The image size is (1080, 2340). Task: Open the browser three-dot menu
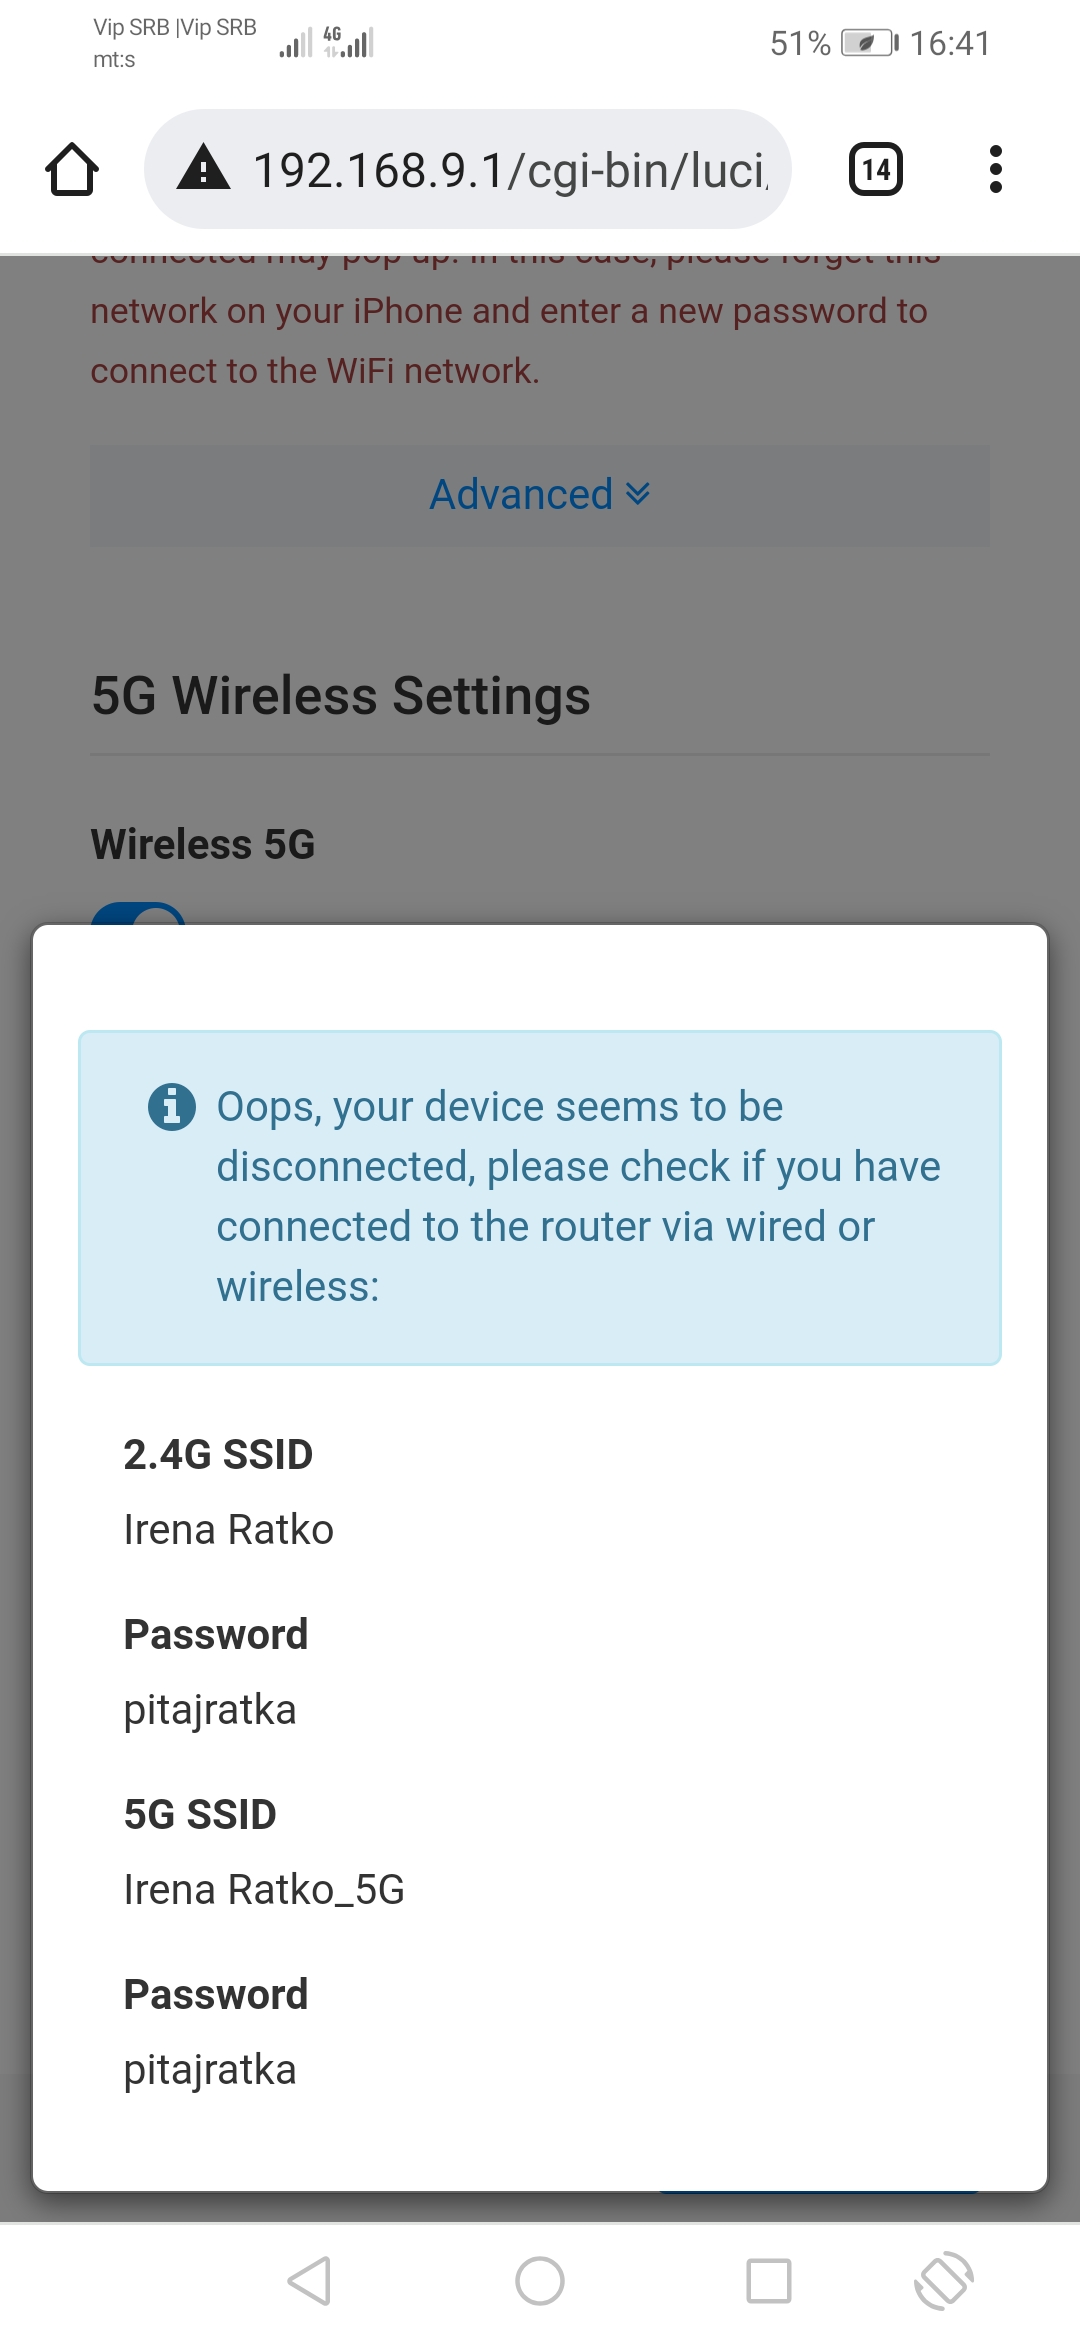(x=994, y=170)
